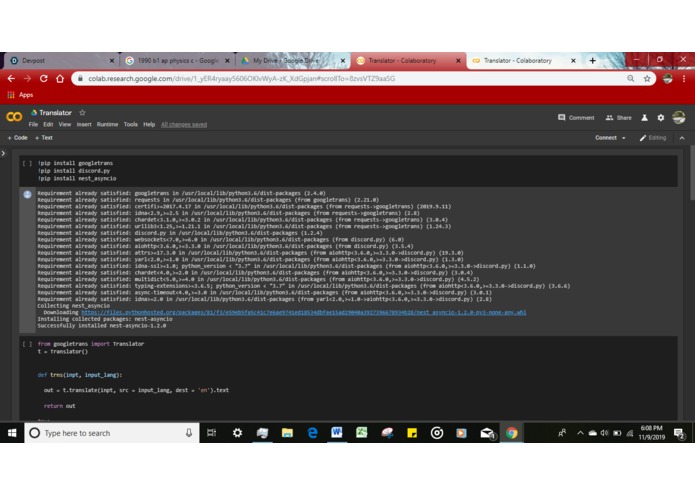Go back in browser history
The width and height of the screenshot is (695, 494).
point(11,79)
